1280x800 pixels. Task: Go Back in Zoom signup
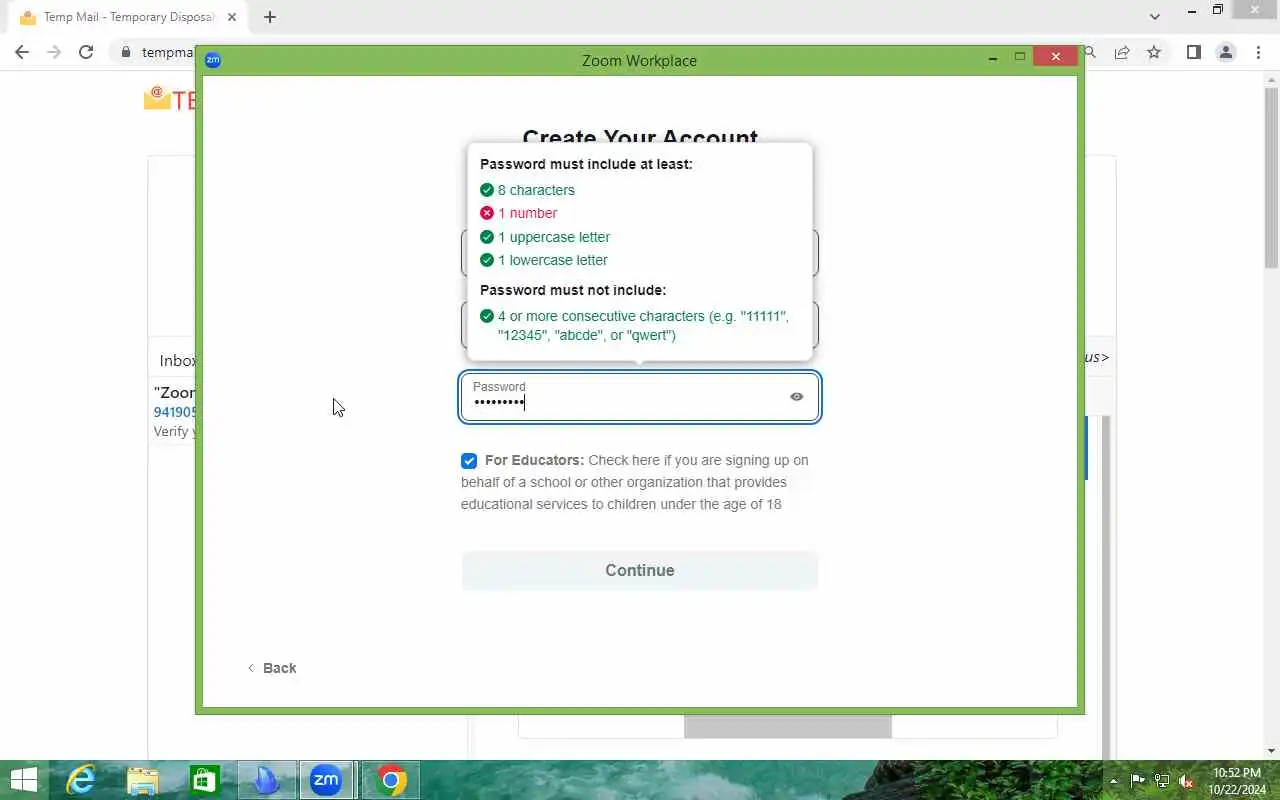click(x=272, y=668)
